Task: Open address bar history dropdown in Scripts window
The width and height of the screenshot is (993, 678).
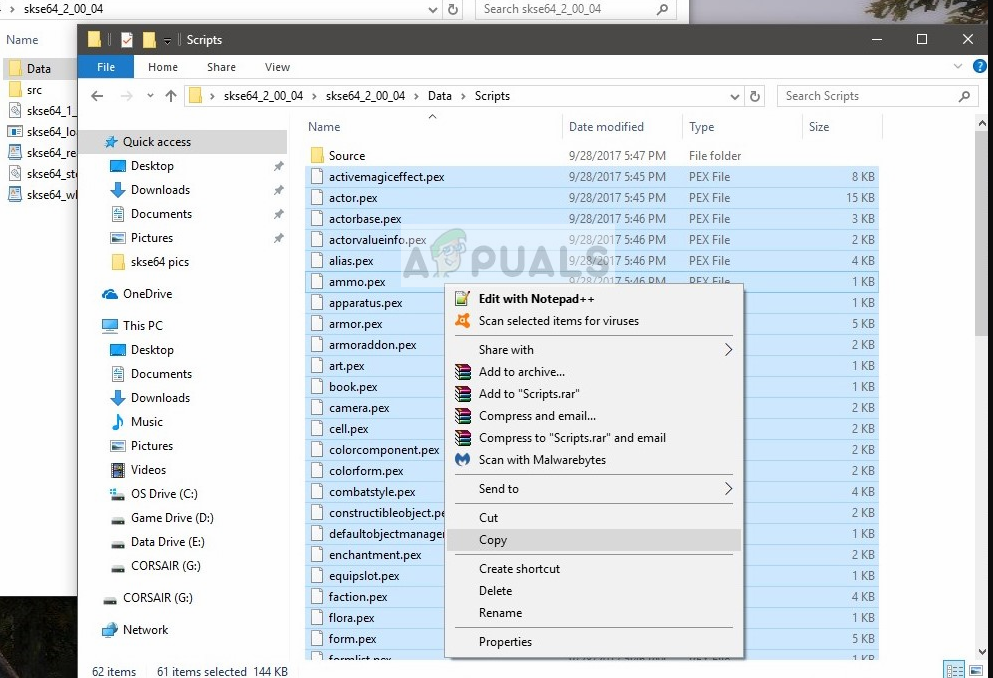Action: point(735,97)
